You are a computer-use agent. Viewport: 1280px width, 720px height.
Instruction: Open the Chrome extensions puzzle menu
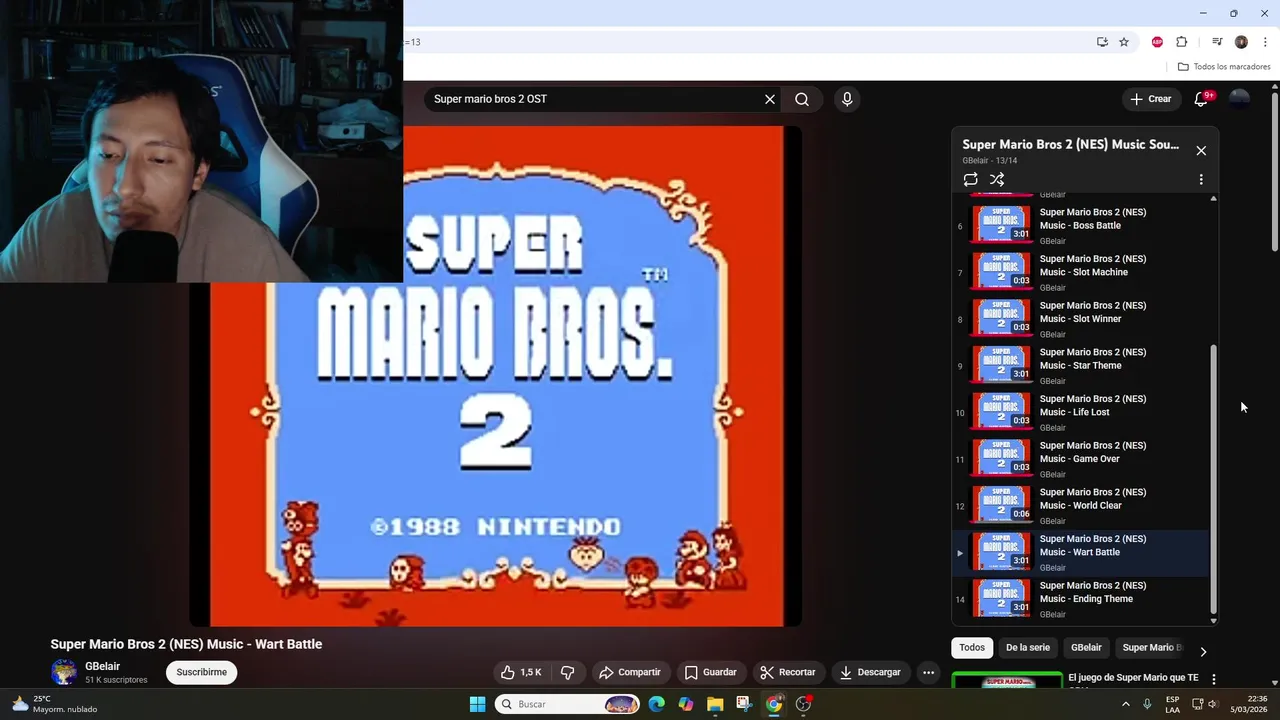(1181, 42)
